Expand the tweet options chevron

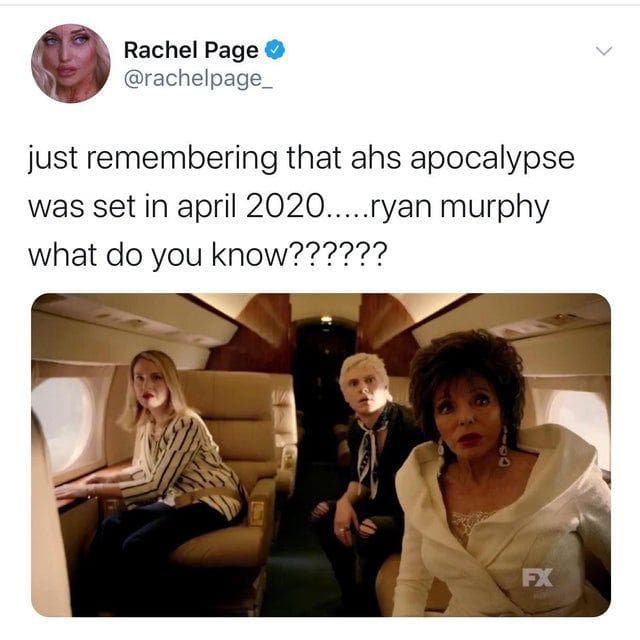pyautogui.click(x=604, y=51)
